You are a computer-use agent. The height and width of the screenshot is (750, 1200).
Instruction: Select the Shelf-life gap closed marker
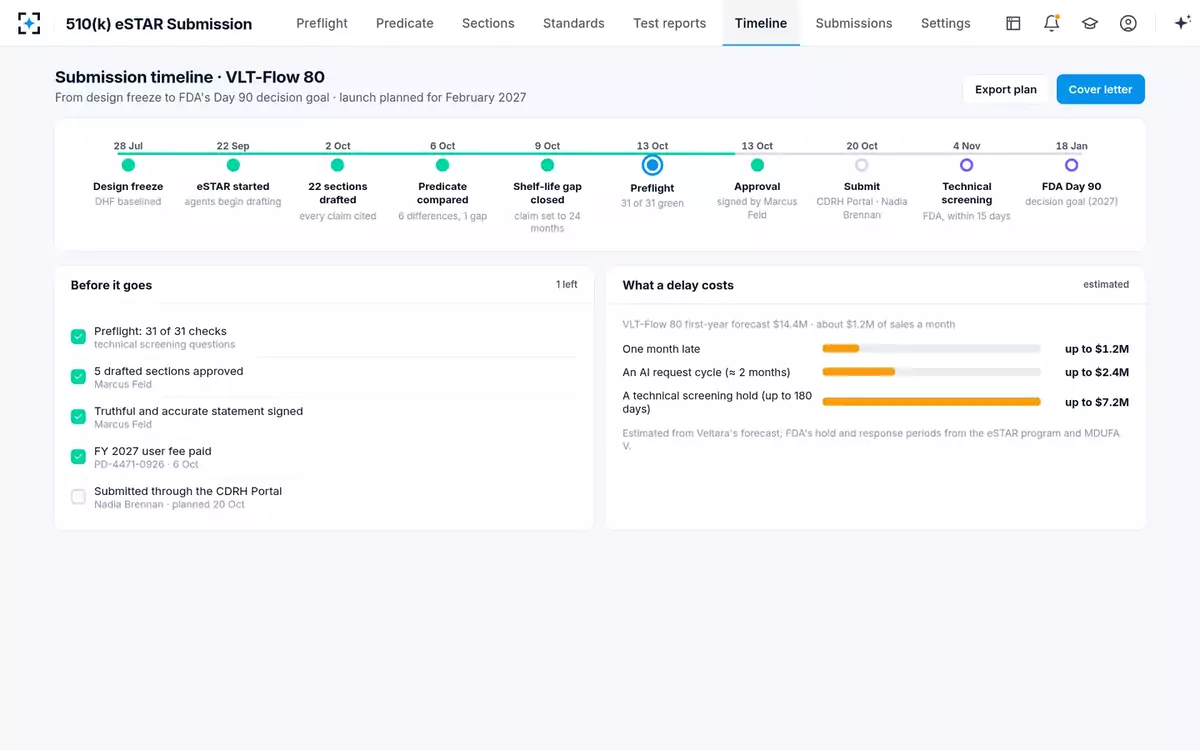point(547,165)
